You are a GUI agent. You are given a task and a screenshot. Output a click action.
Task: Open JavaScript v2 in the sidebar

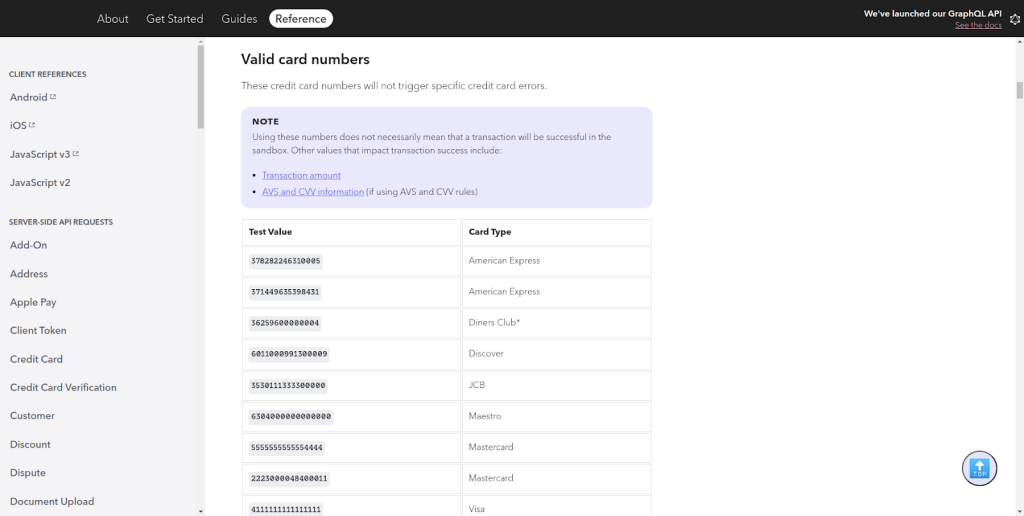(40, 183)
